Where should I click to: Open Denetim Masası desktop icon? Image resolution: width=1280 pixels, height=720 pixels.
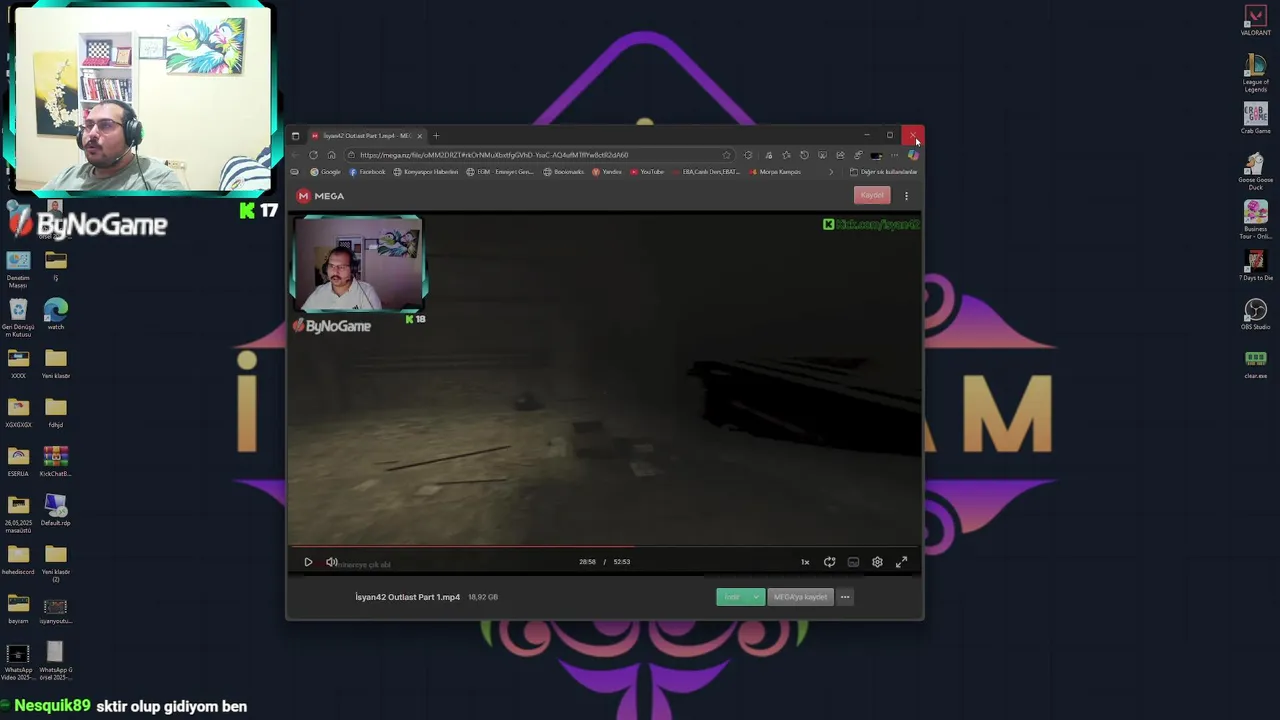18,269
